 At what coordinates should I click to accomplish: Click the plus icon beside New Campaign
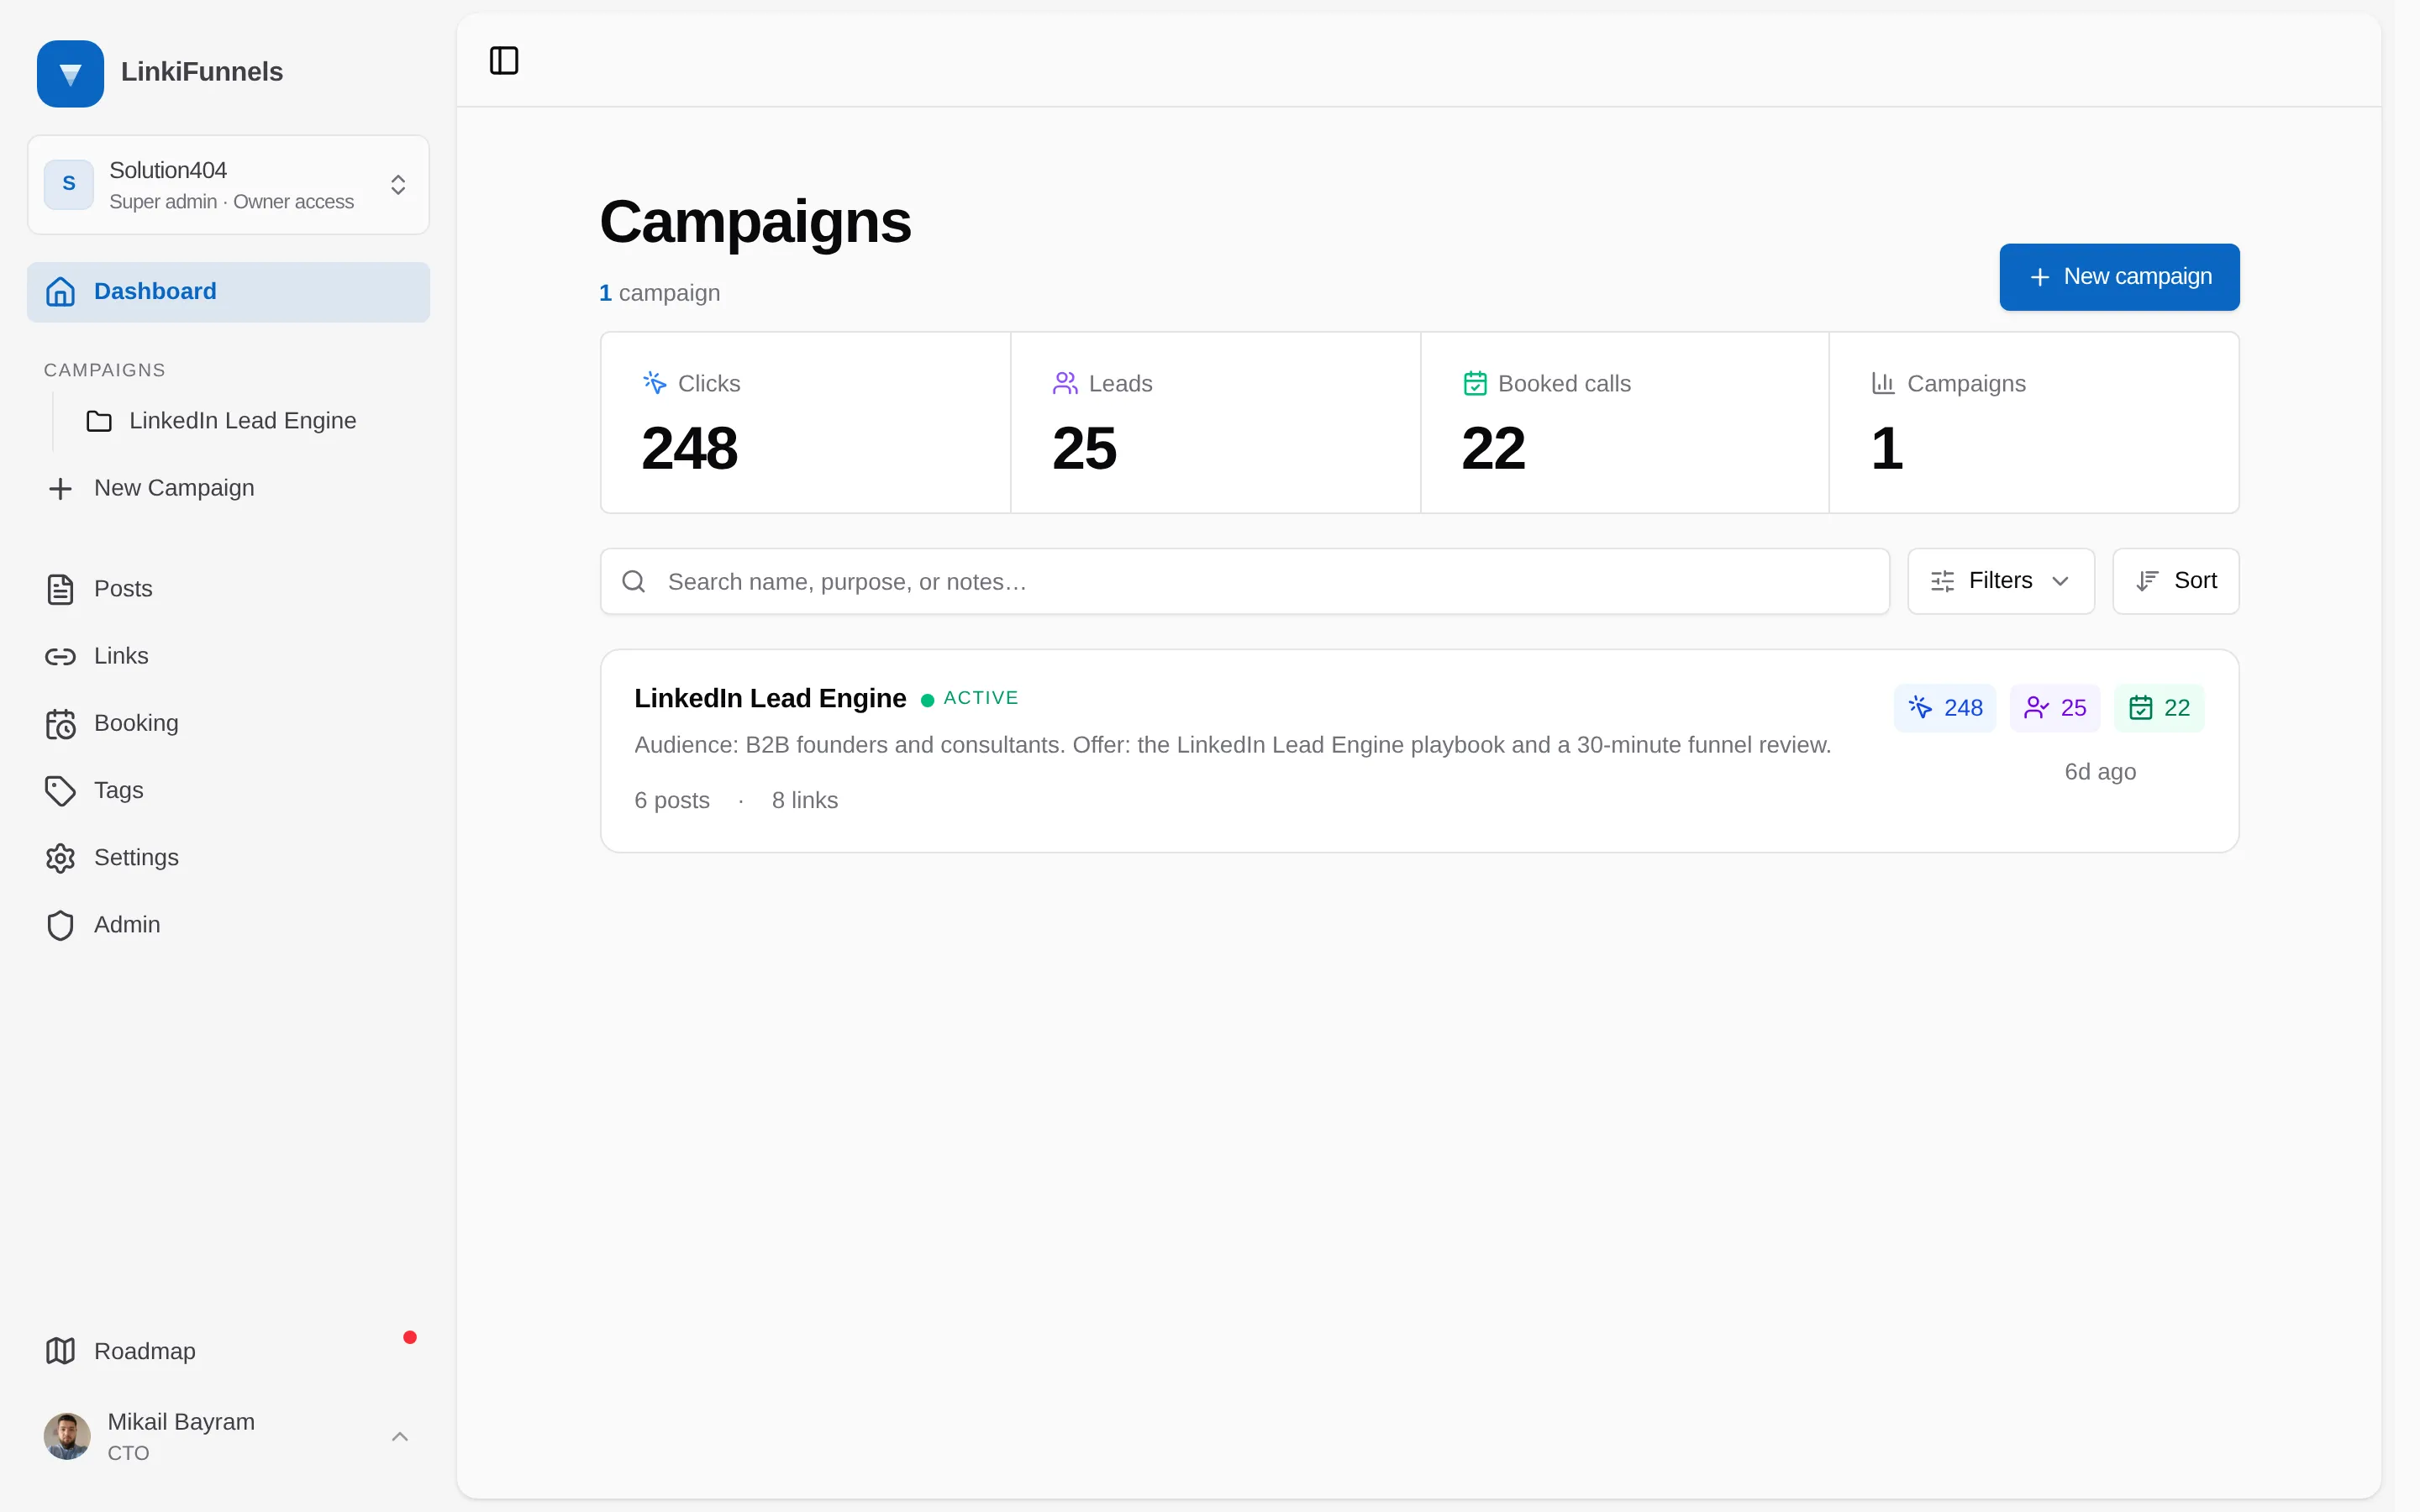pos(60,488)
